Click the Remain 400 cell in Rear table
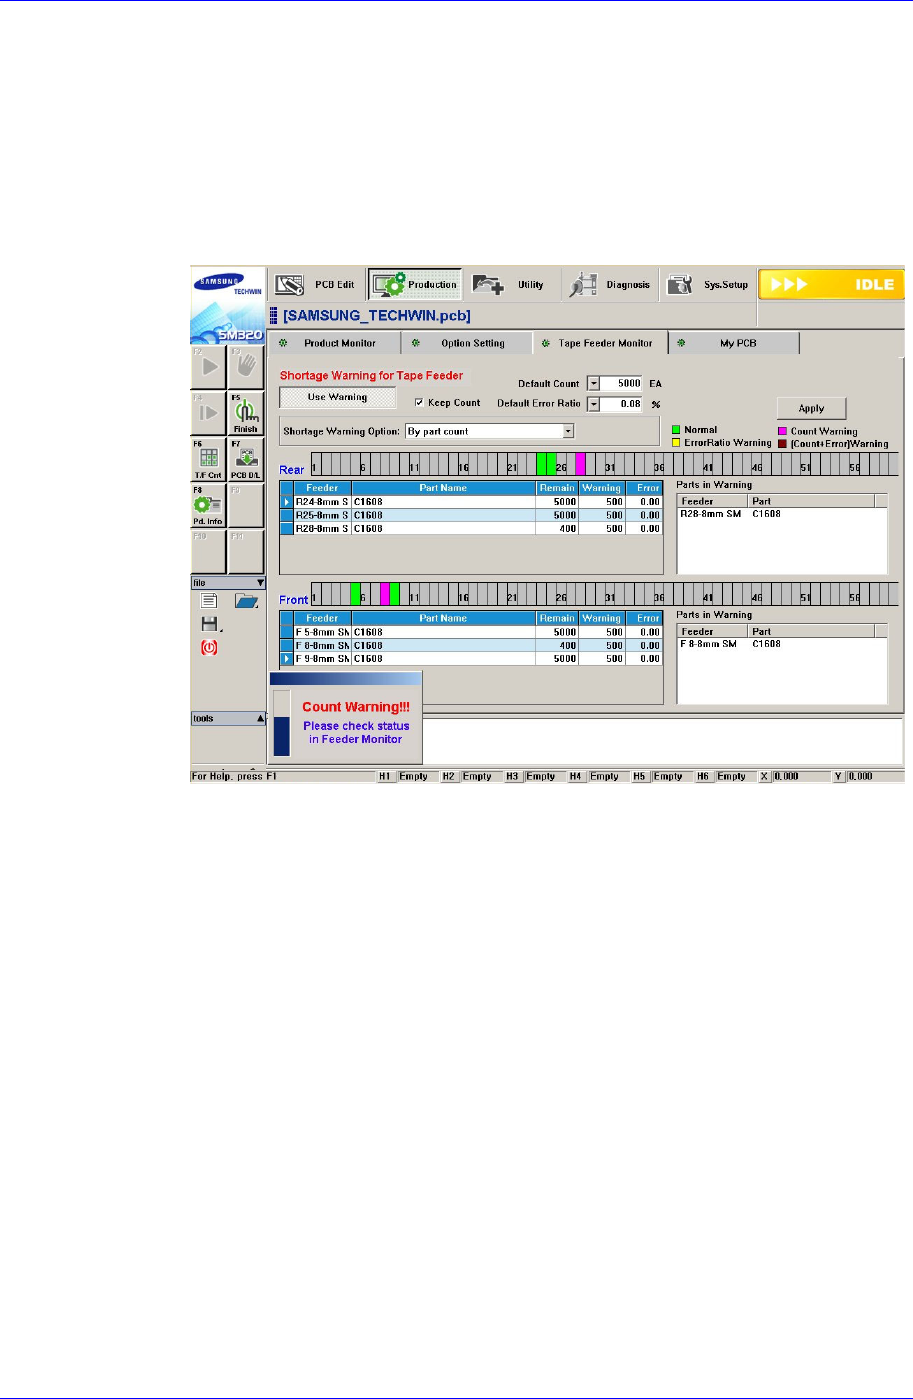Screen dimensions: 913x1399 (556, 528)
